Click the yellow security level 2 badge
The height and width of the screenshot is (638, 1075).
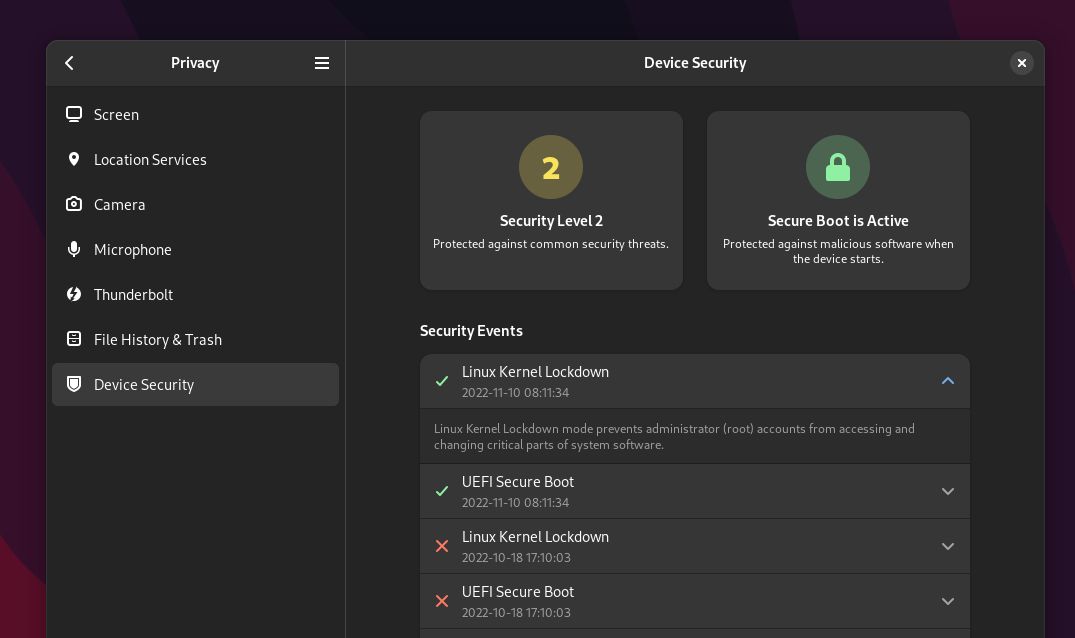(551, 167)
